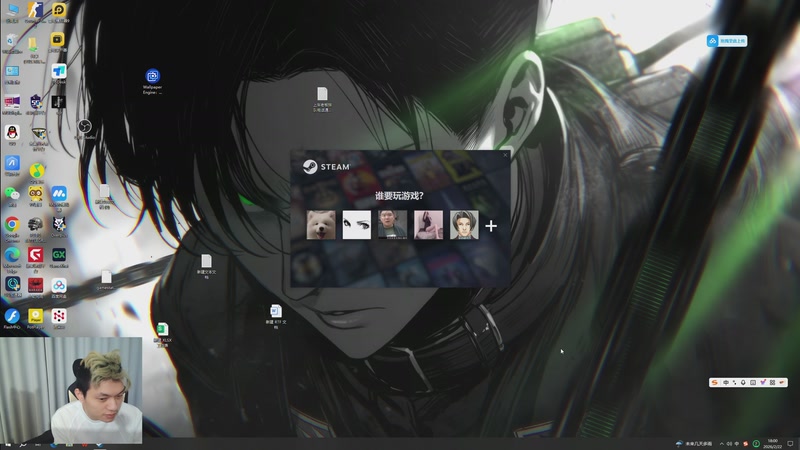
Task: Click the microphone voice input on Sogou bar
Action: tap(743, 382)
